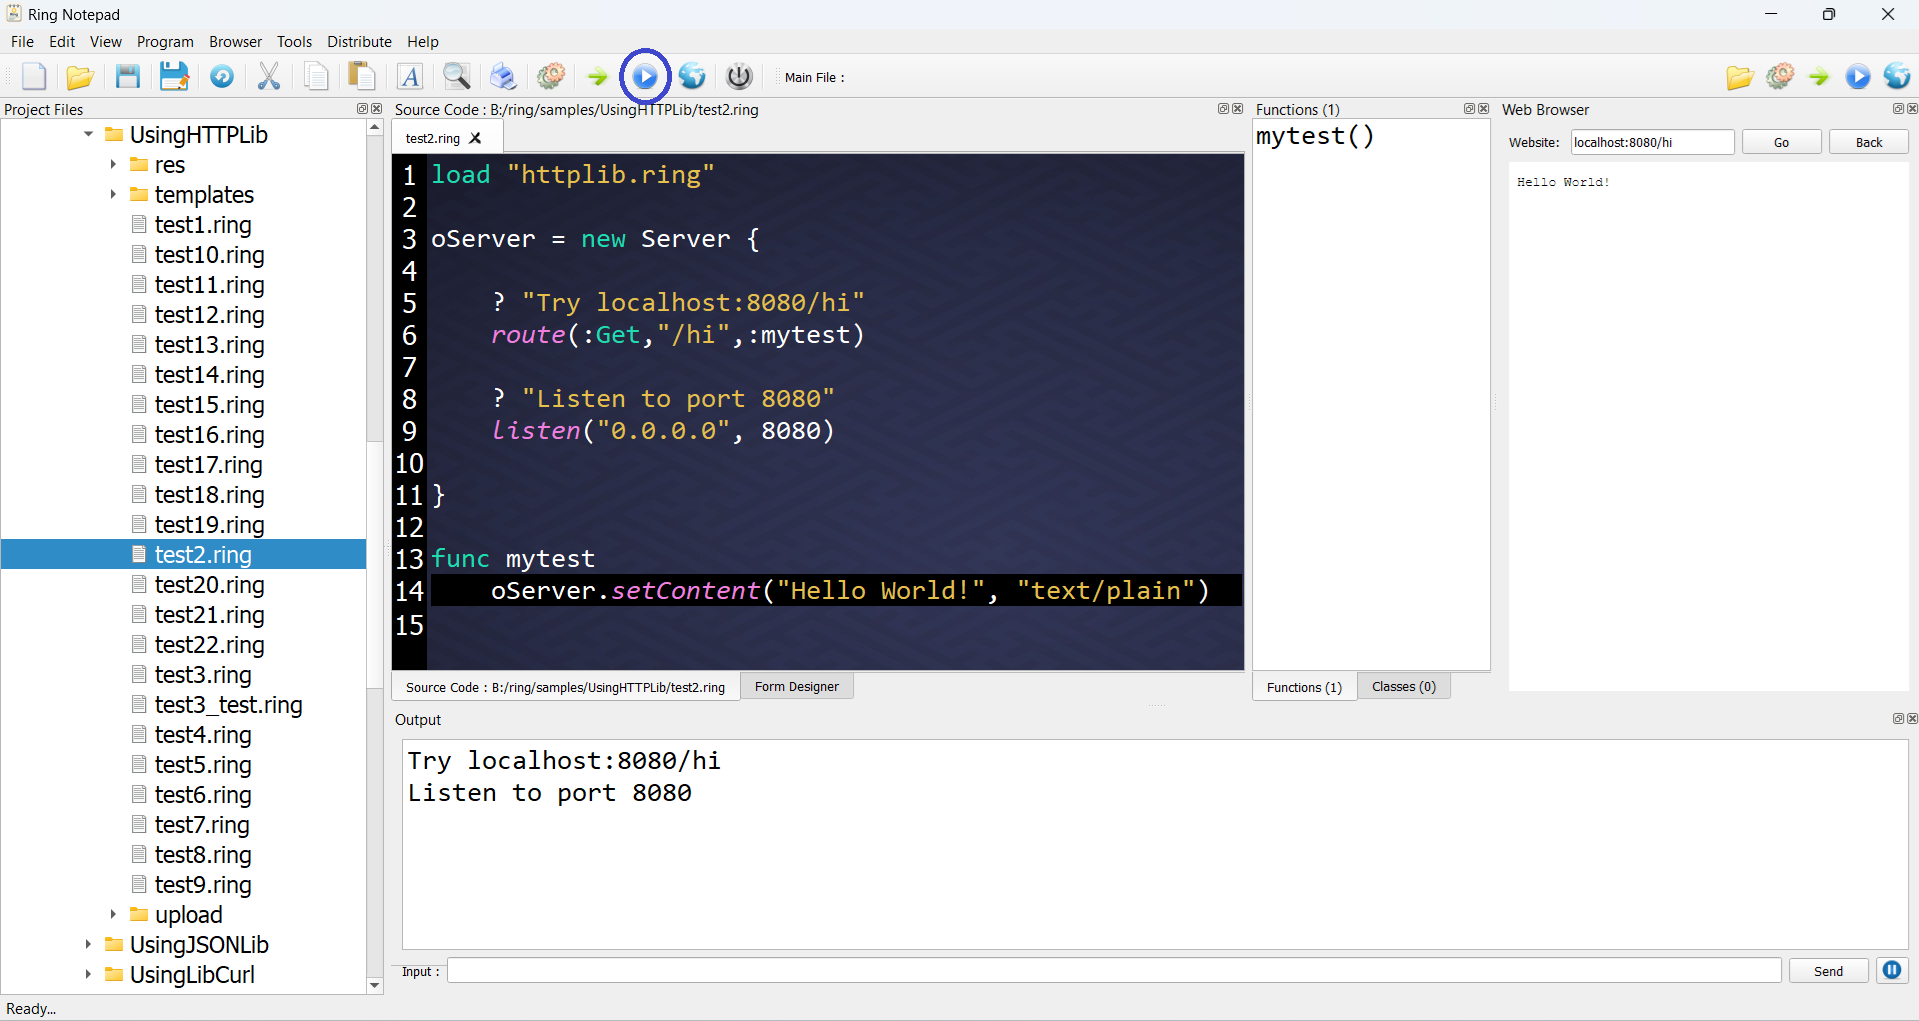Viewport: 1919px width, 1021px height.
Task: Toggle undock of the Project Files panel
Action: tap(362, 109)
